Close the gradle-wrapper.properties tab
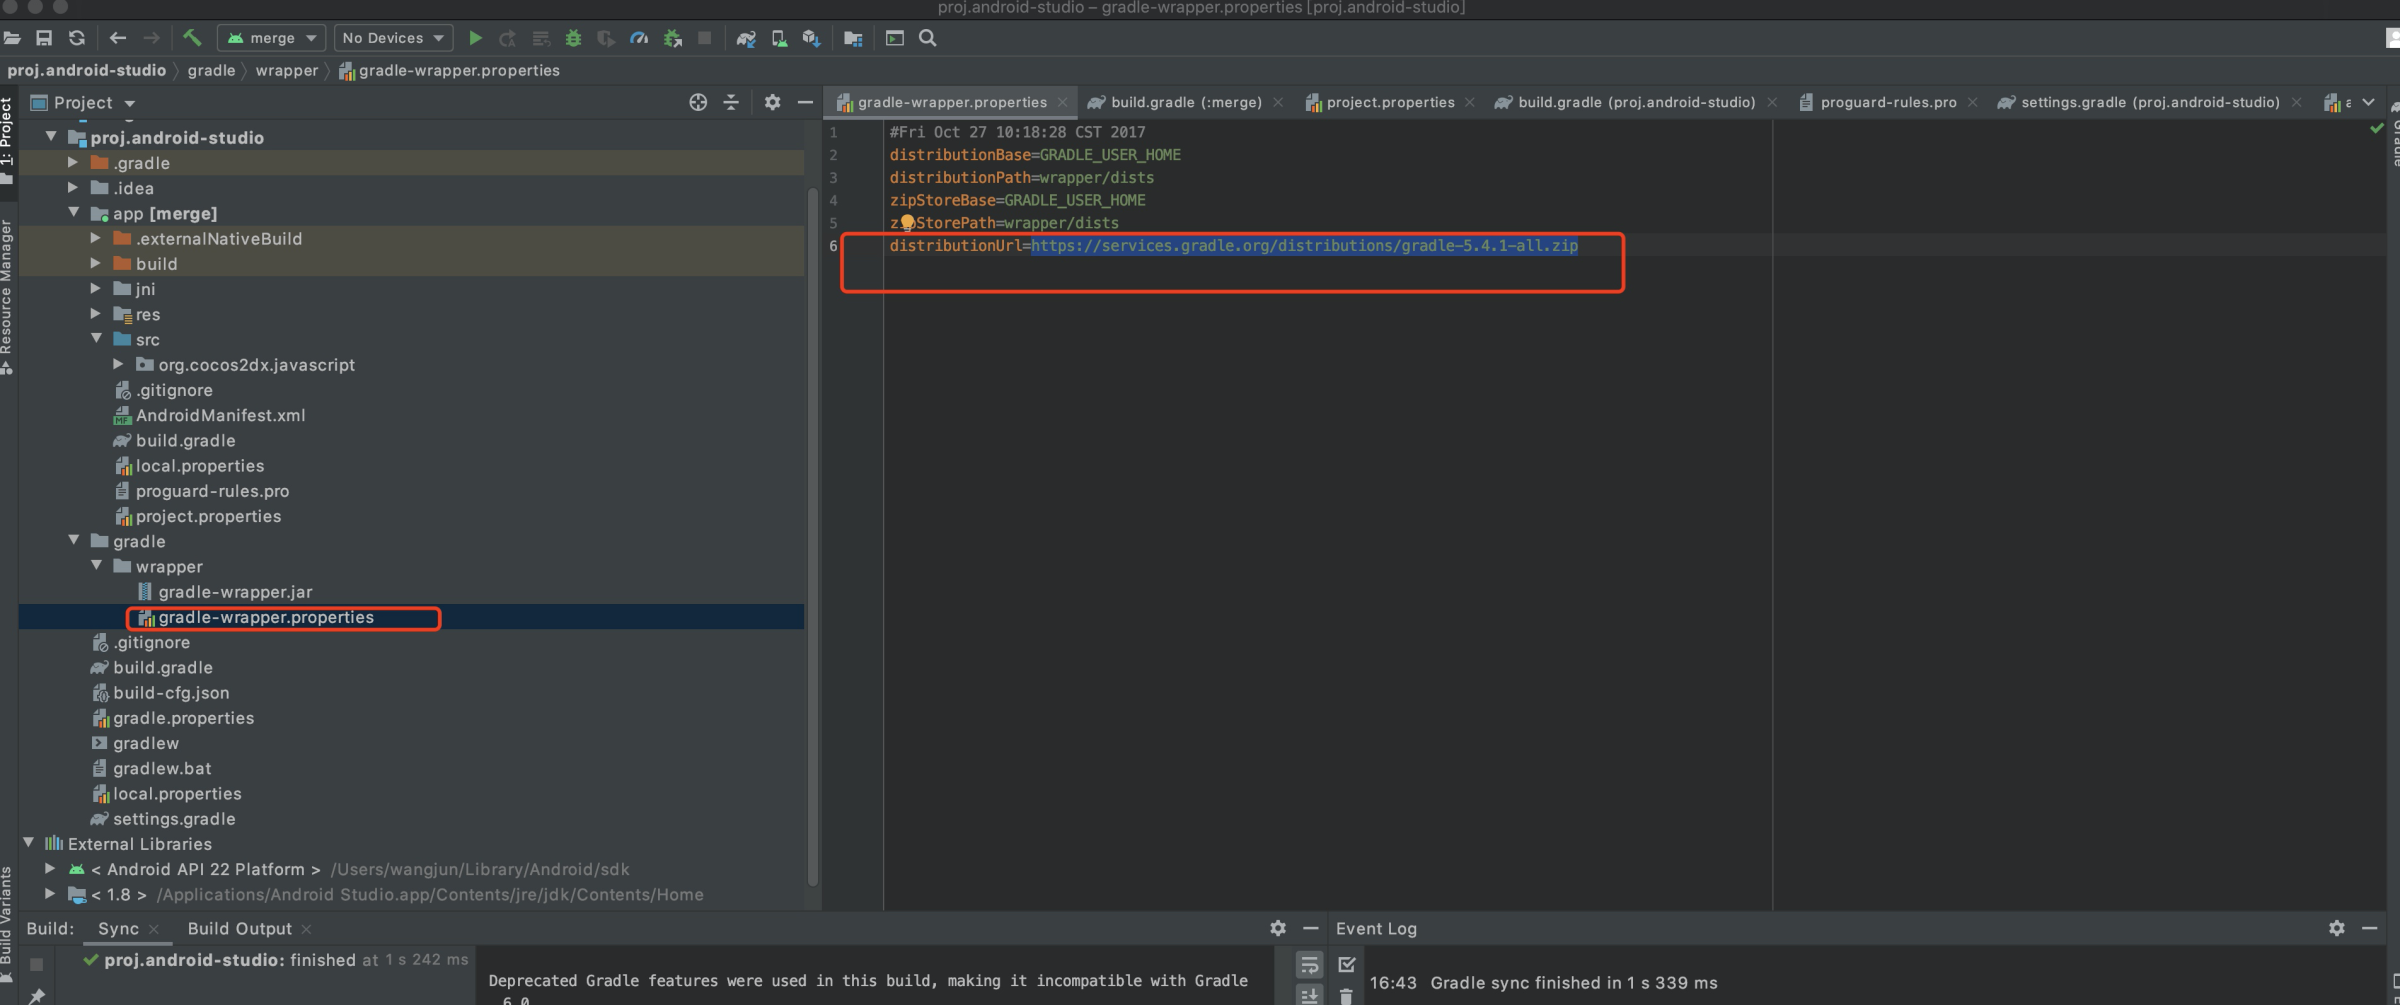2400x1005 pixels. 1062,102
